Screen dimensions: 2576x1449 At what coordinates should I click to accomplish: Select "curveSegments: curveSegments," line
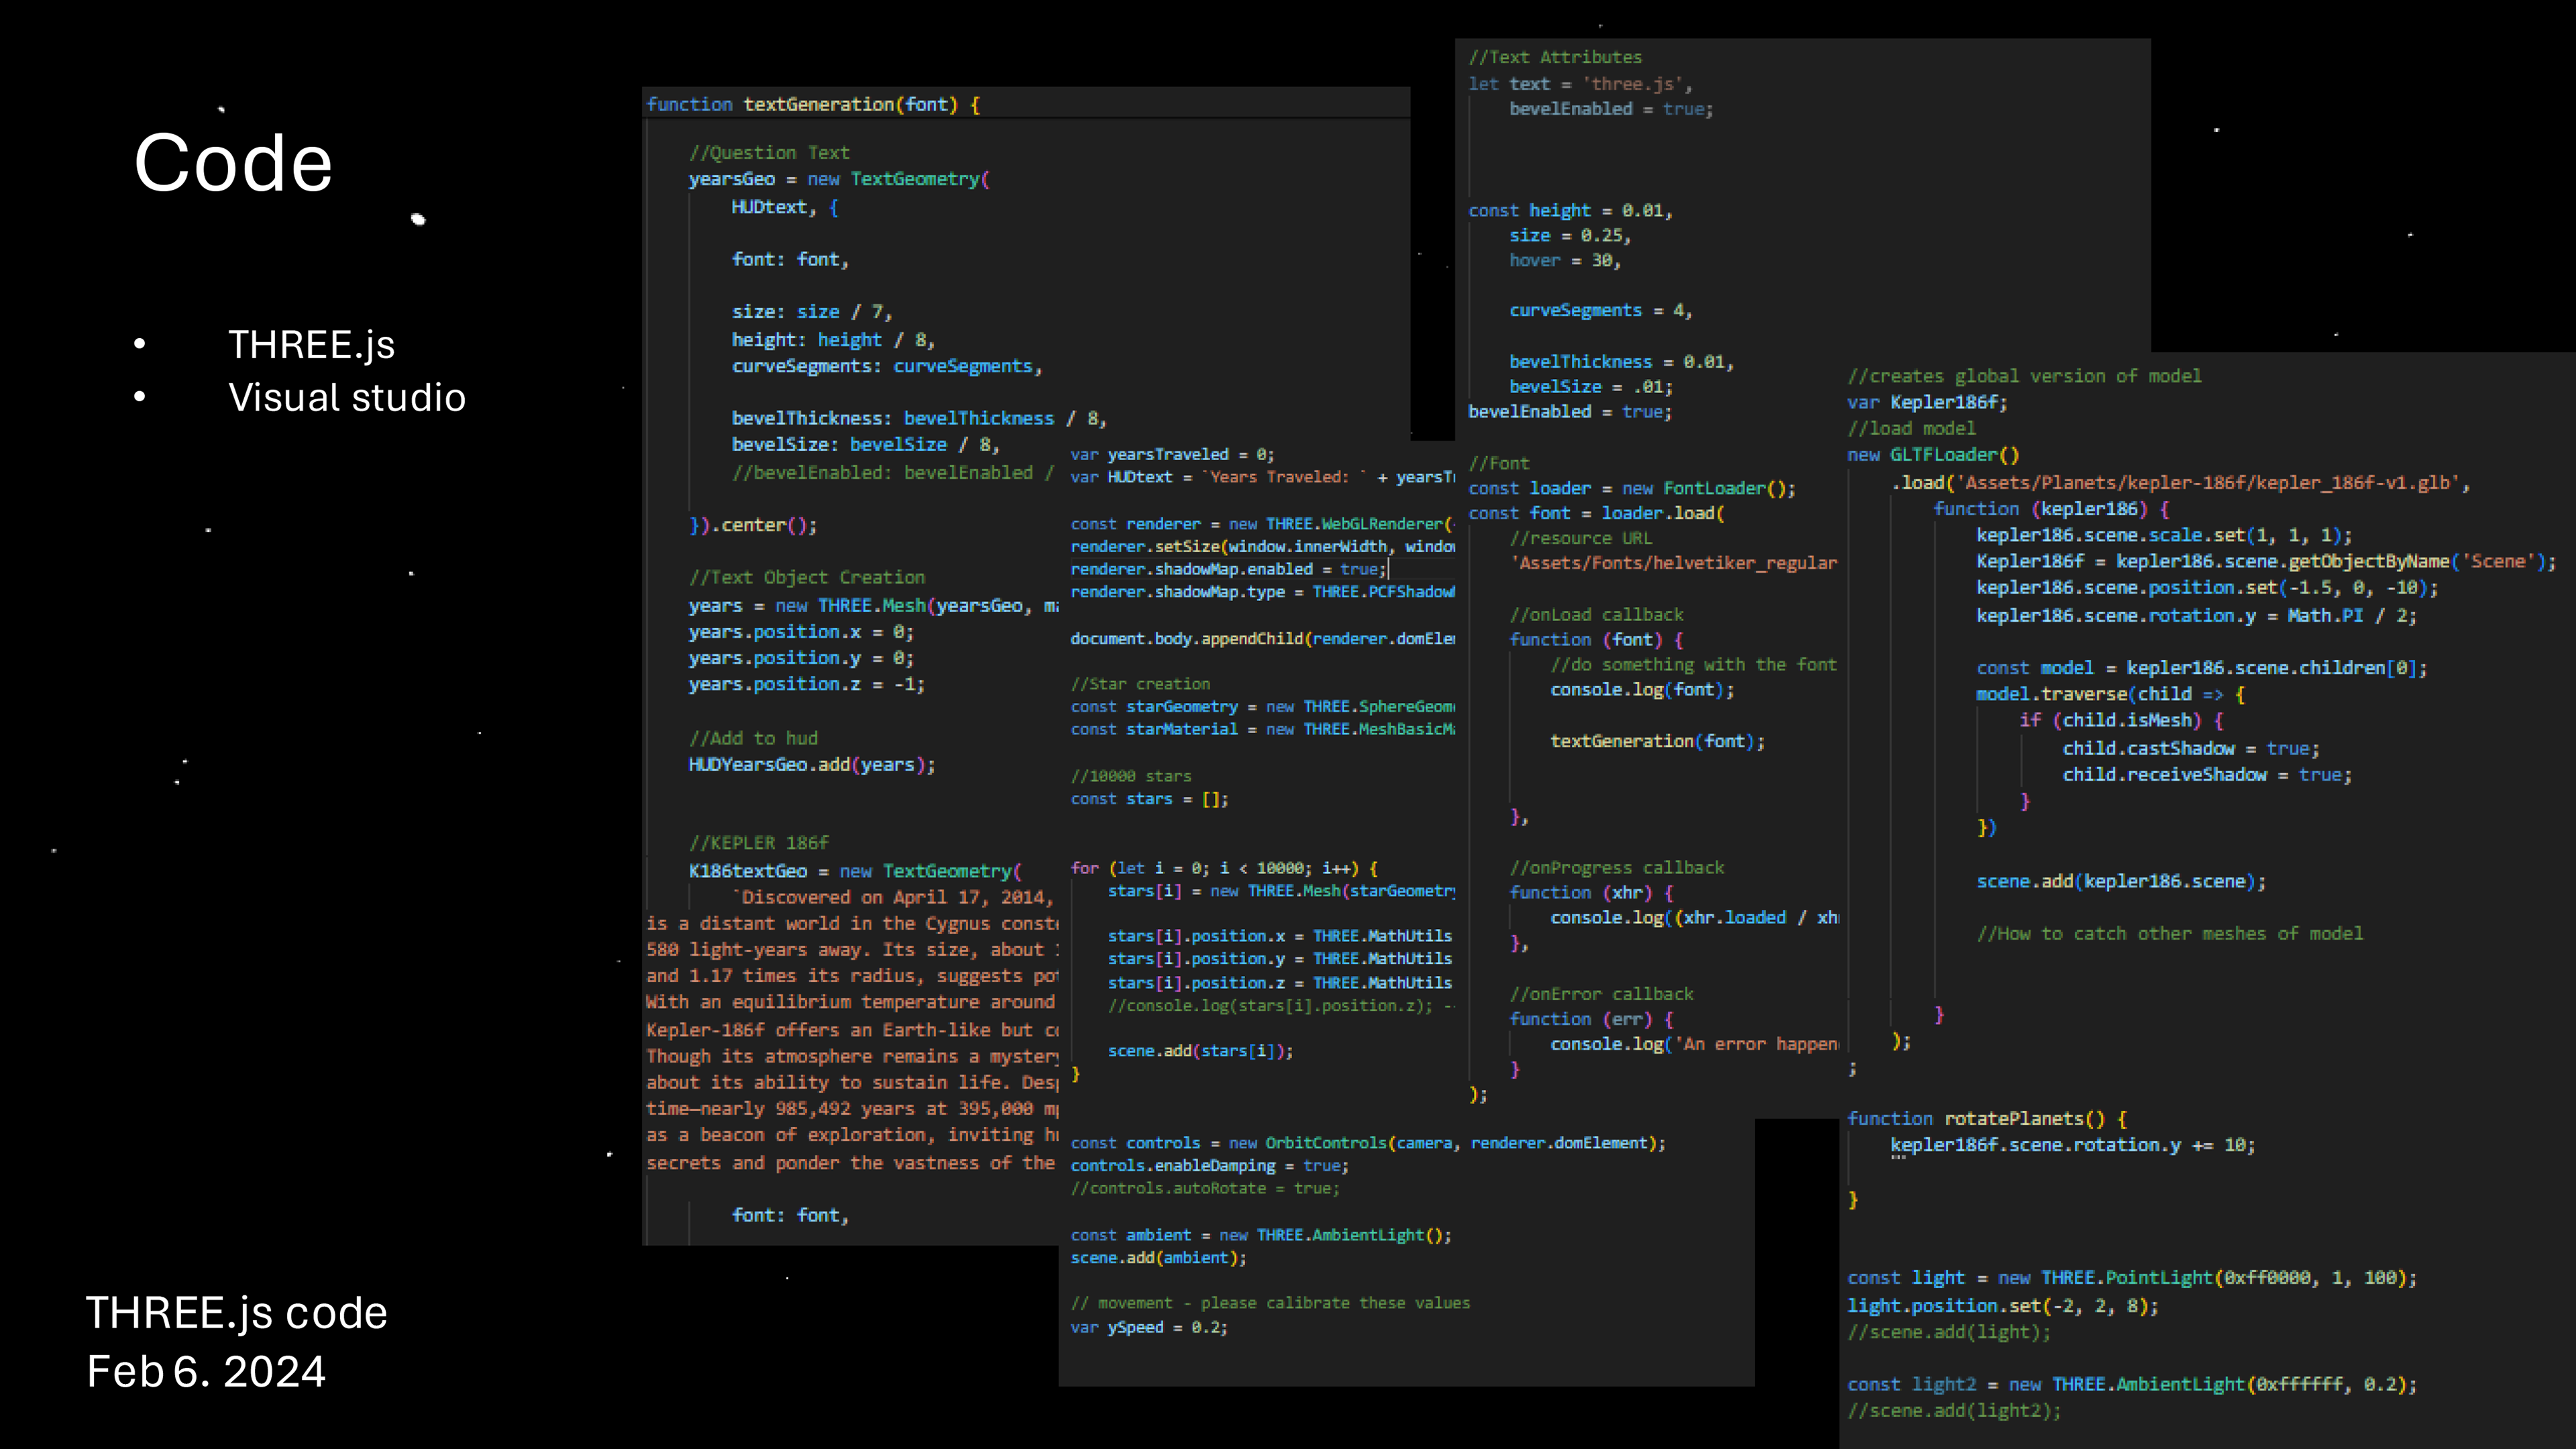pos(887,366)
